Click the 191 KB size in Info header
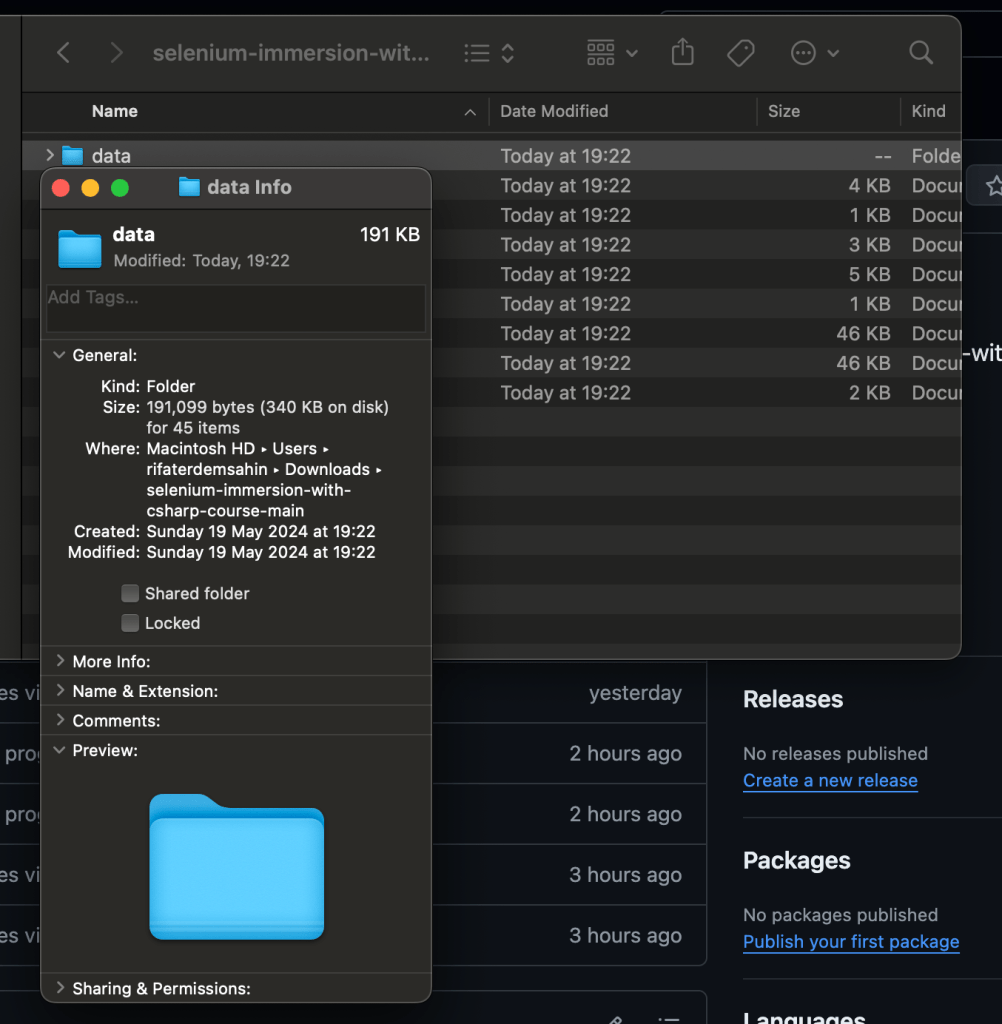Screen dimensions: 1002x1024 [390, 234]
